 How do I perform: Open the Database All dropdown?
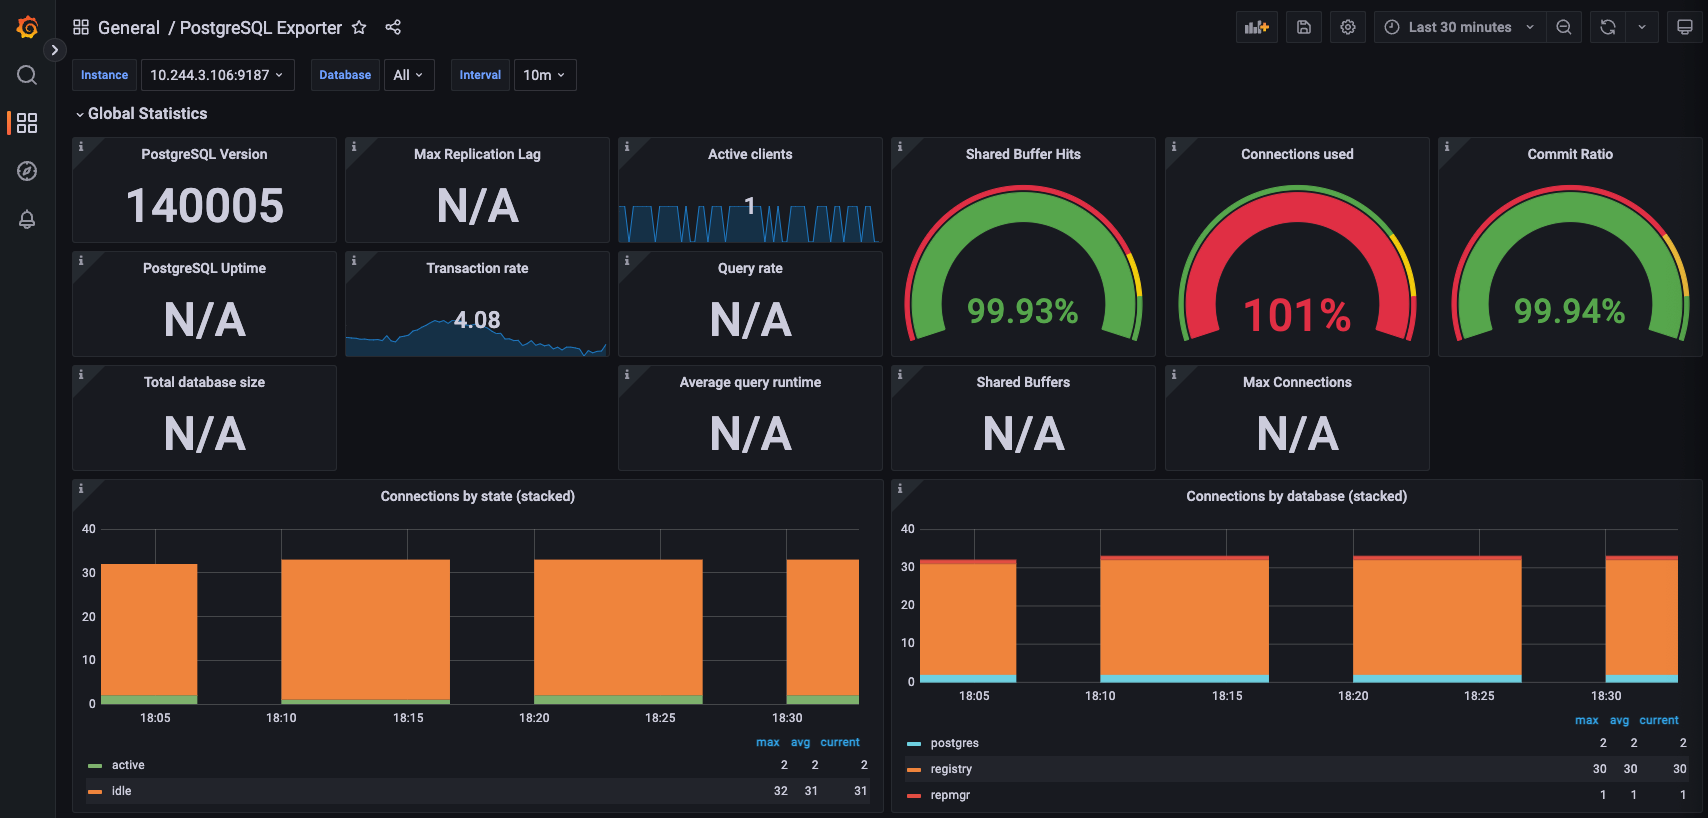408,75
